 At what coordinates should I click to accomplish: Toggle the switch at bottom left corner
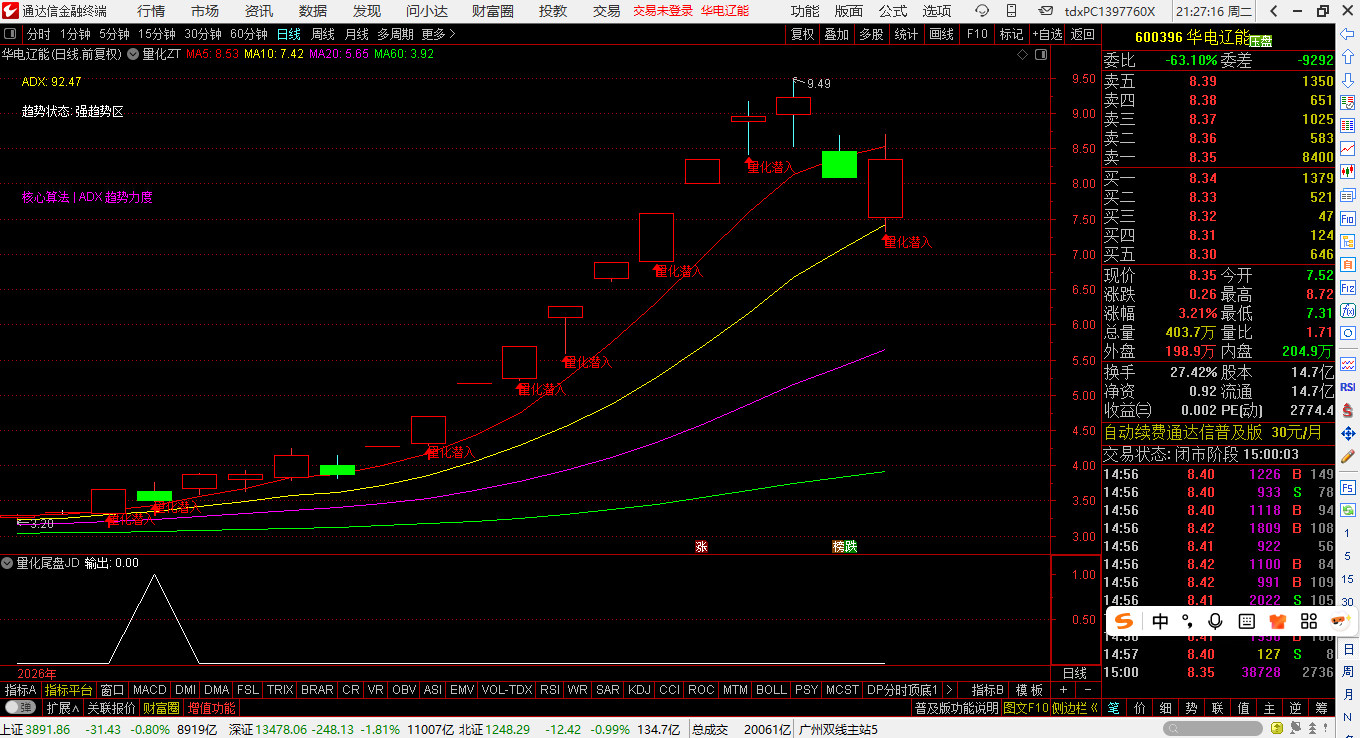coord(19,707)
